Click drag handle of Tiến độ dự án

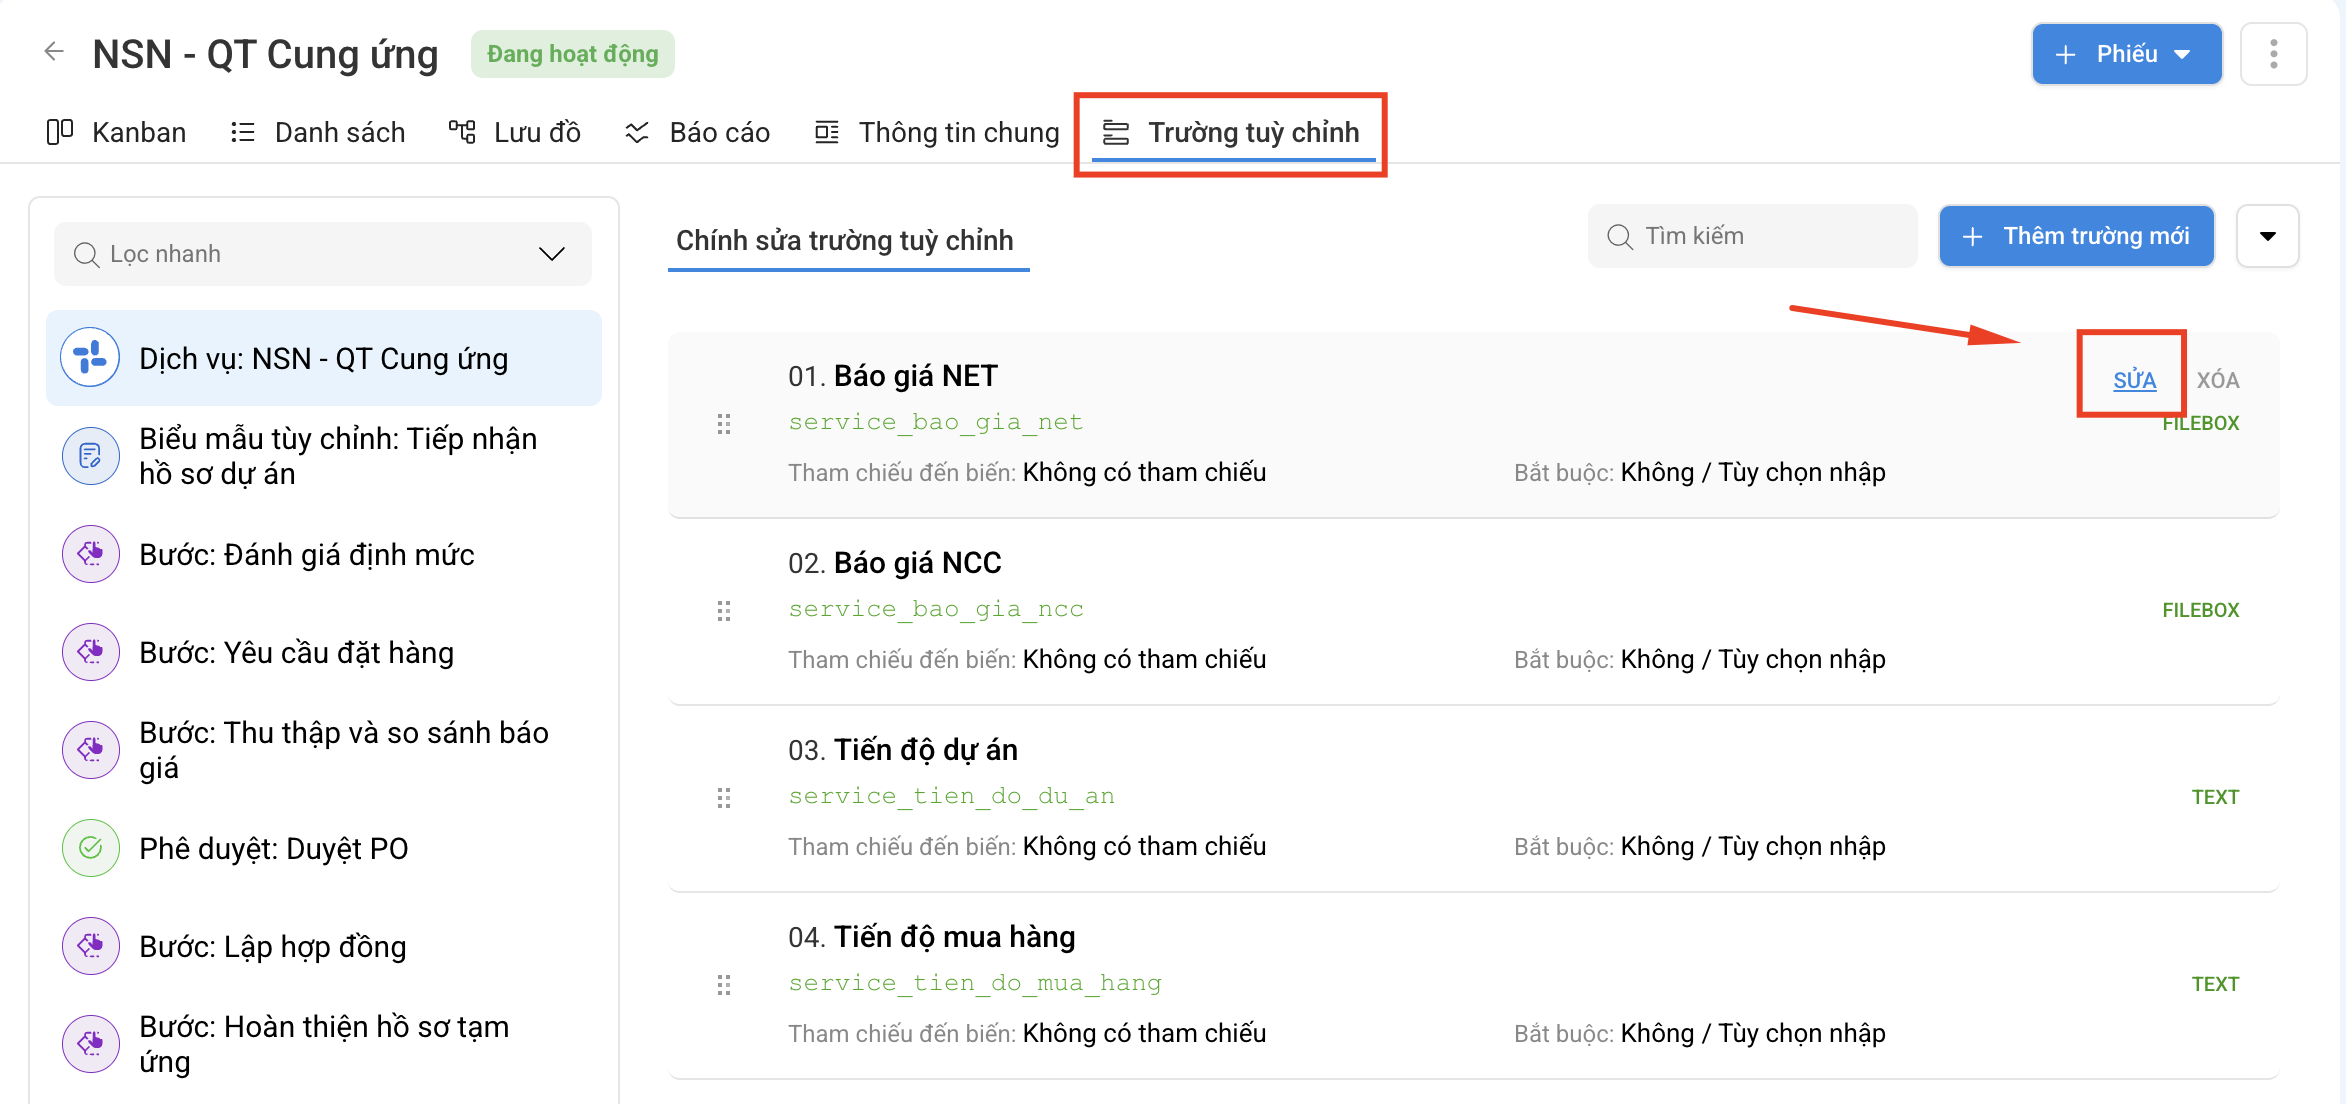point(724,798)
